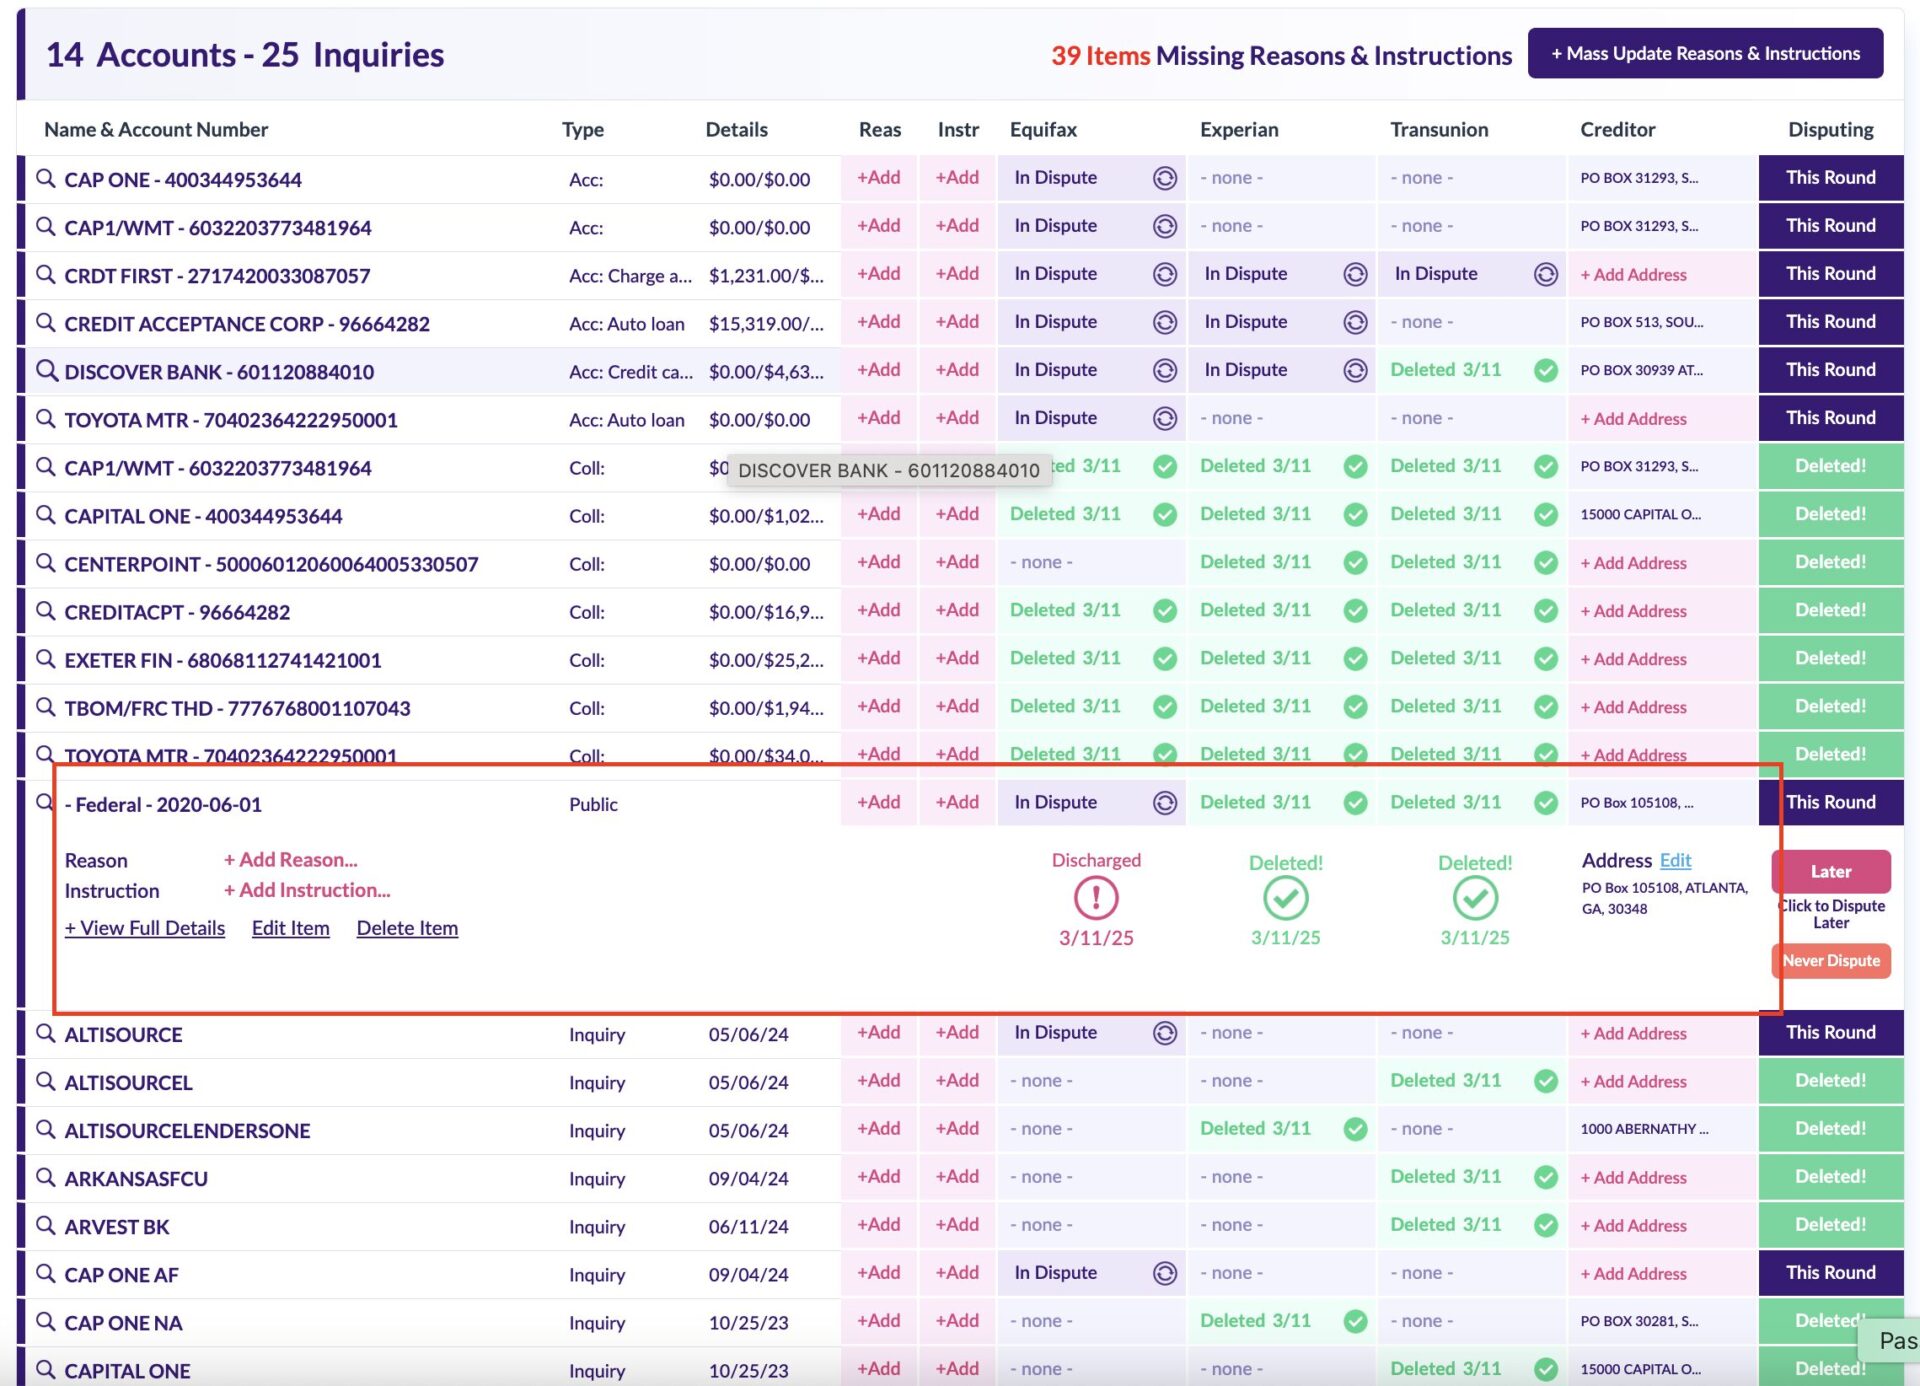
Task: Open Add Reason link for Federal record
Action: (x=291, y=860)
